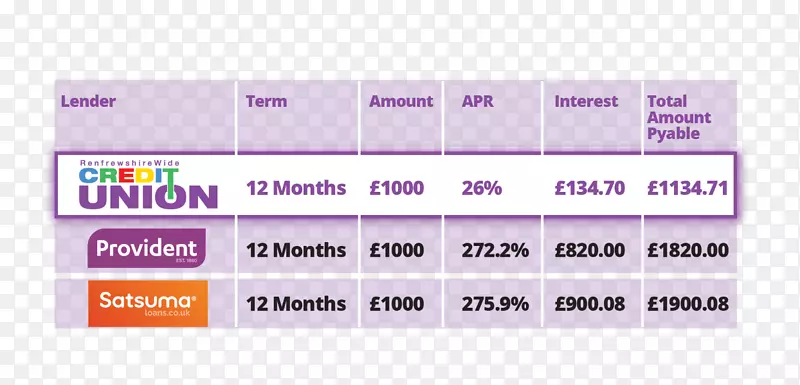This screenshot has height=385, width=800.
Task: Click the Credit Union 12 Months term
Action: (296, 188)
